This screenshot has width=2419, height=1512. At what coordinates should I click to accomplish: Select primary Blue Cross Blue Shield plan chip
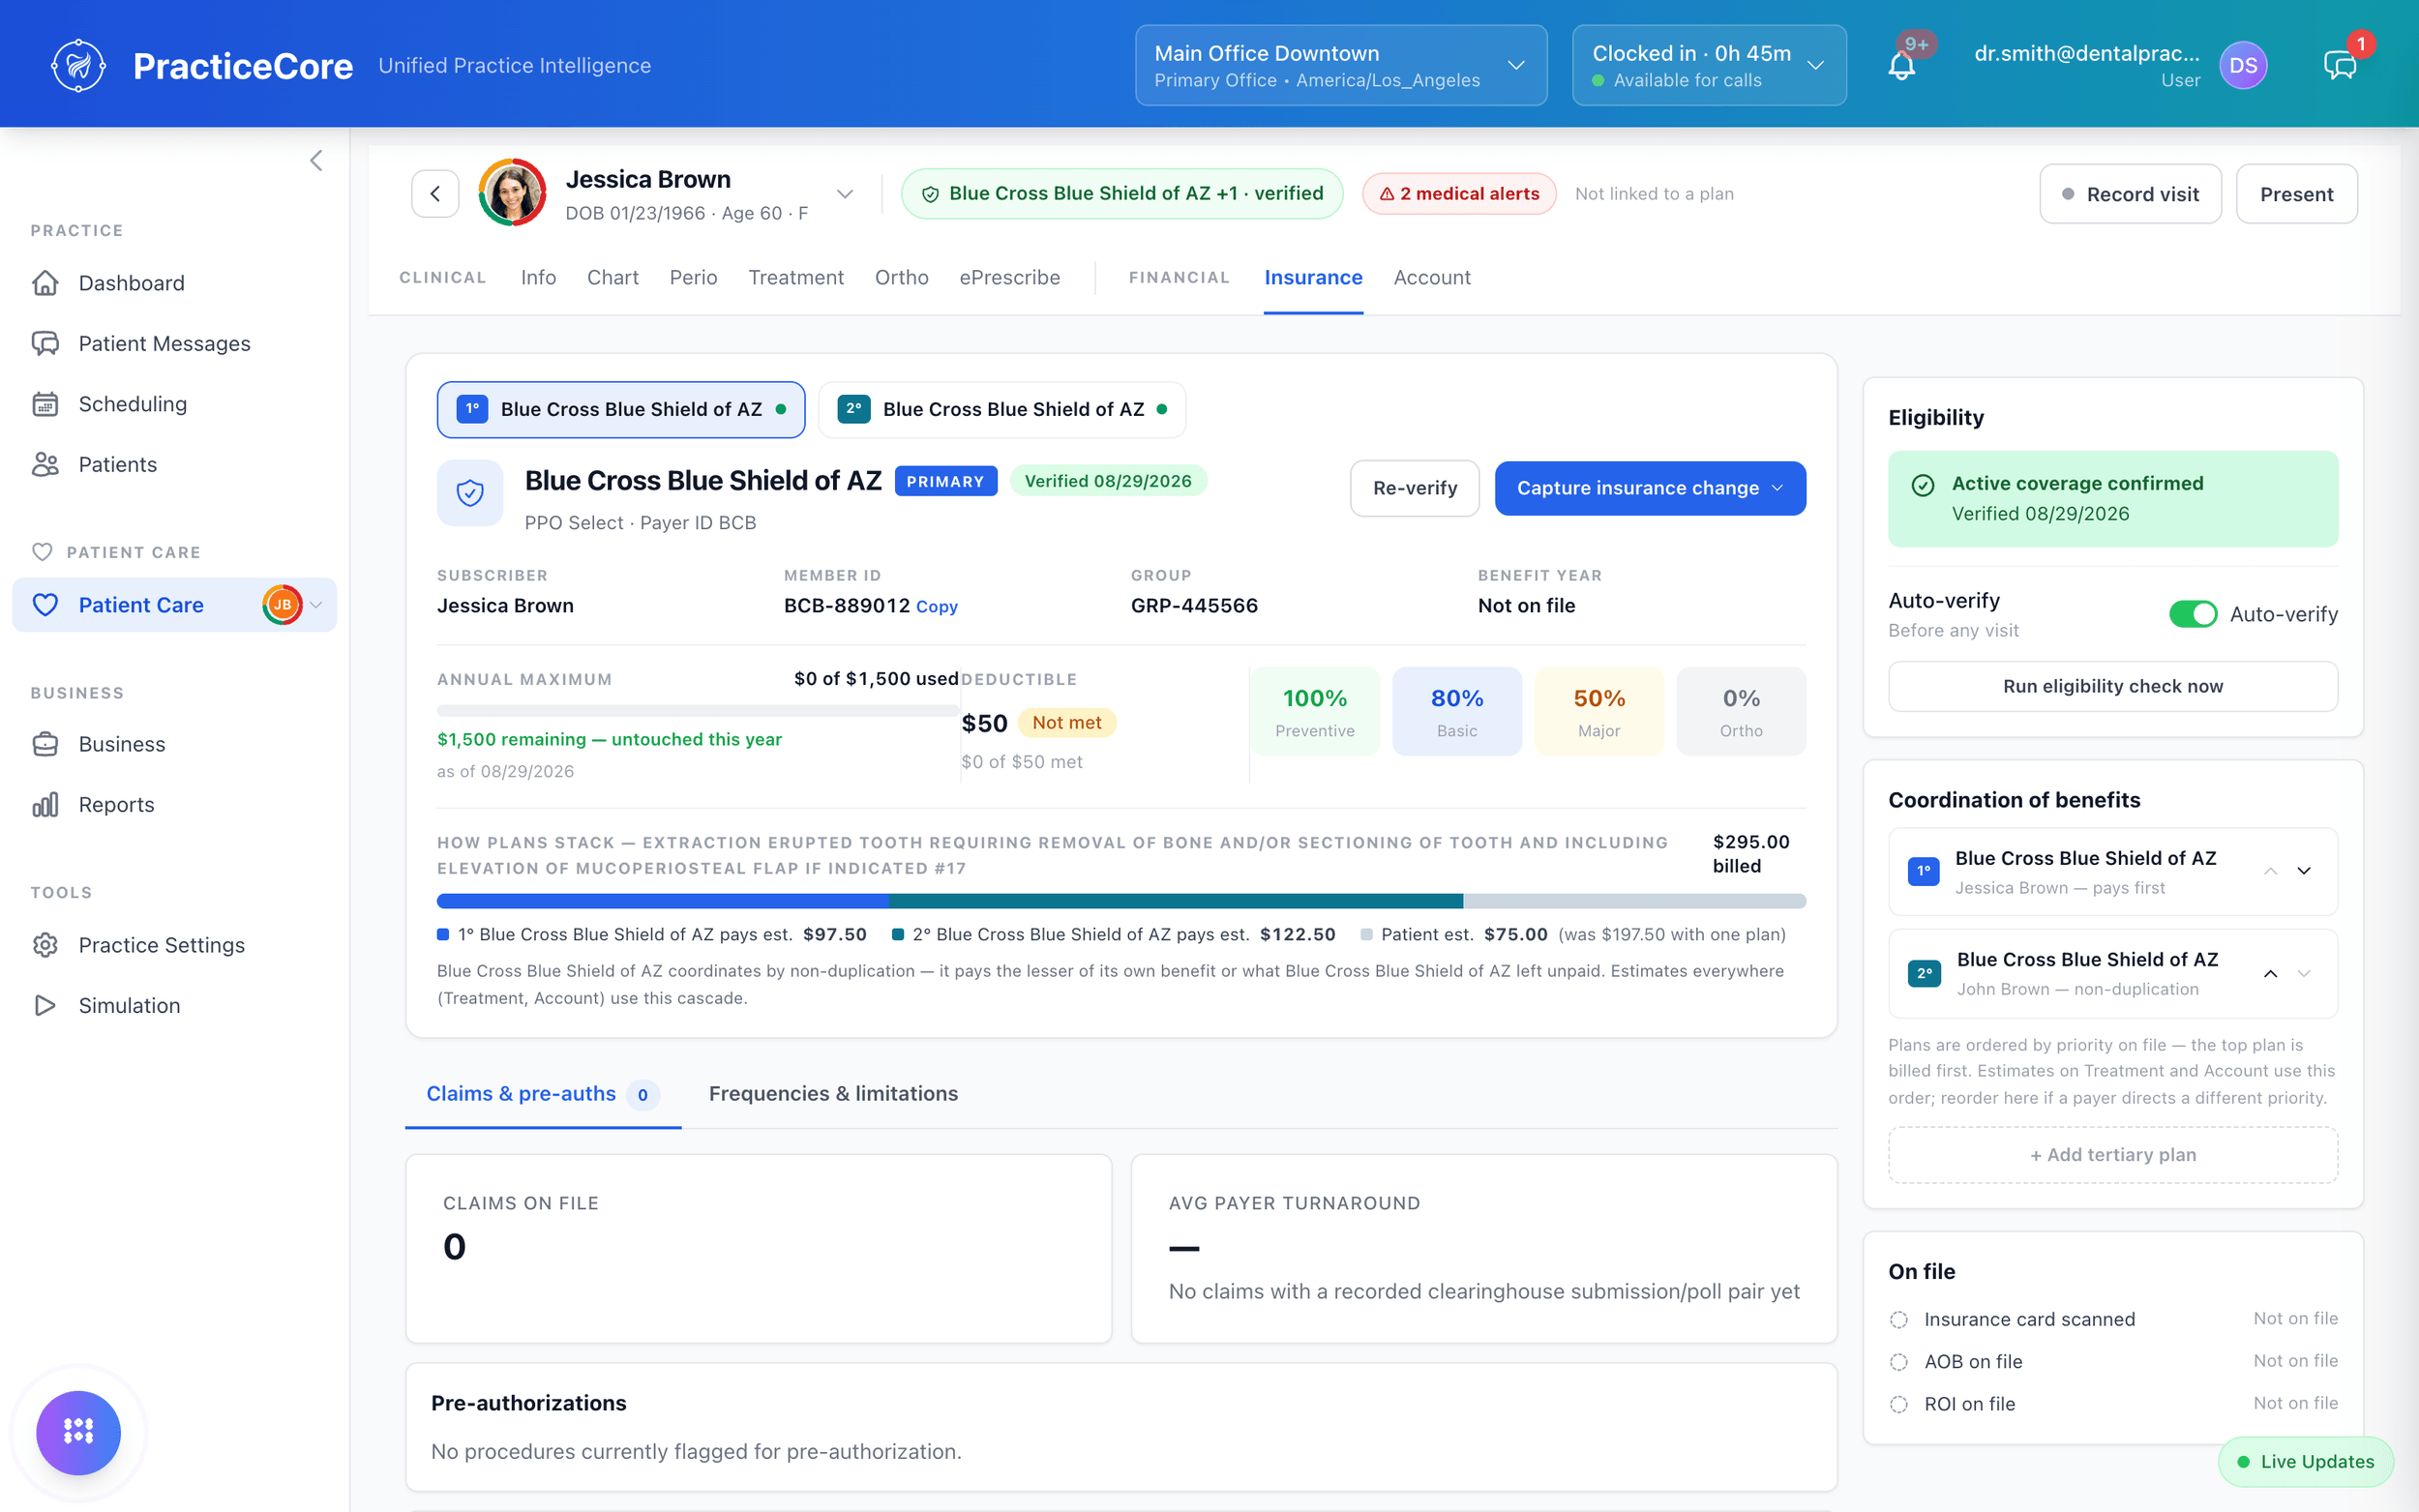click(x=620, y=409)
